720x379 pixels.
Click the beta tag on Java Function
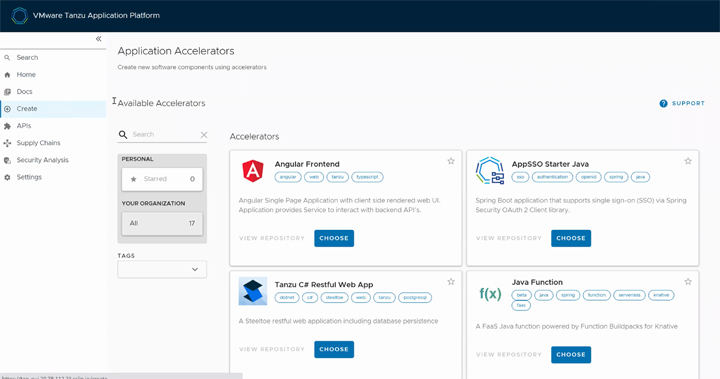pos(522,295)
